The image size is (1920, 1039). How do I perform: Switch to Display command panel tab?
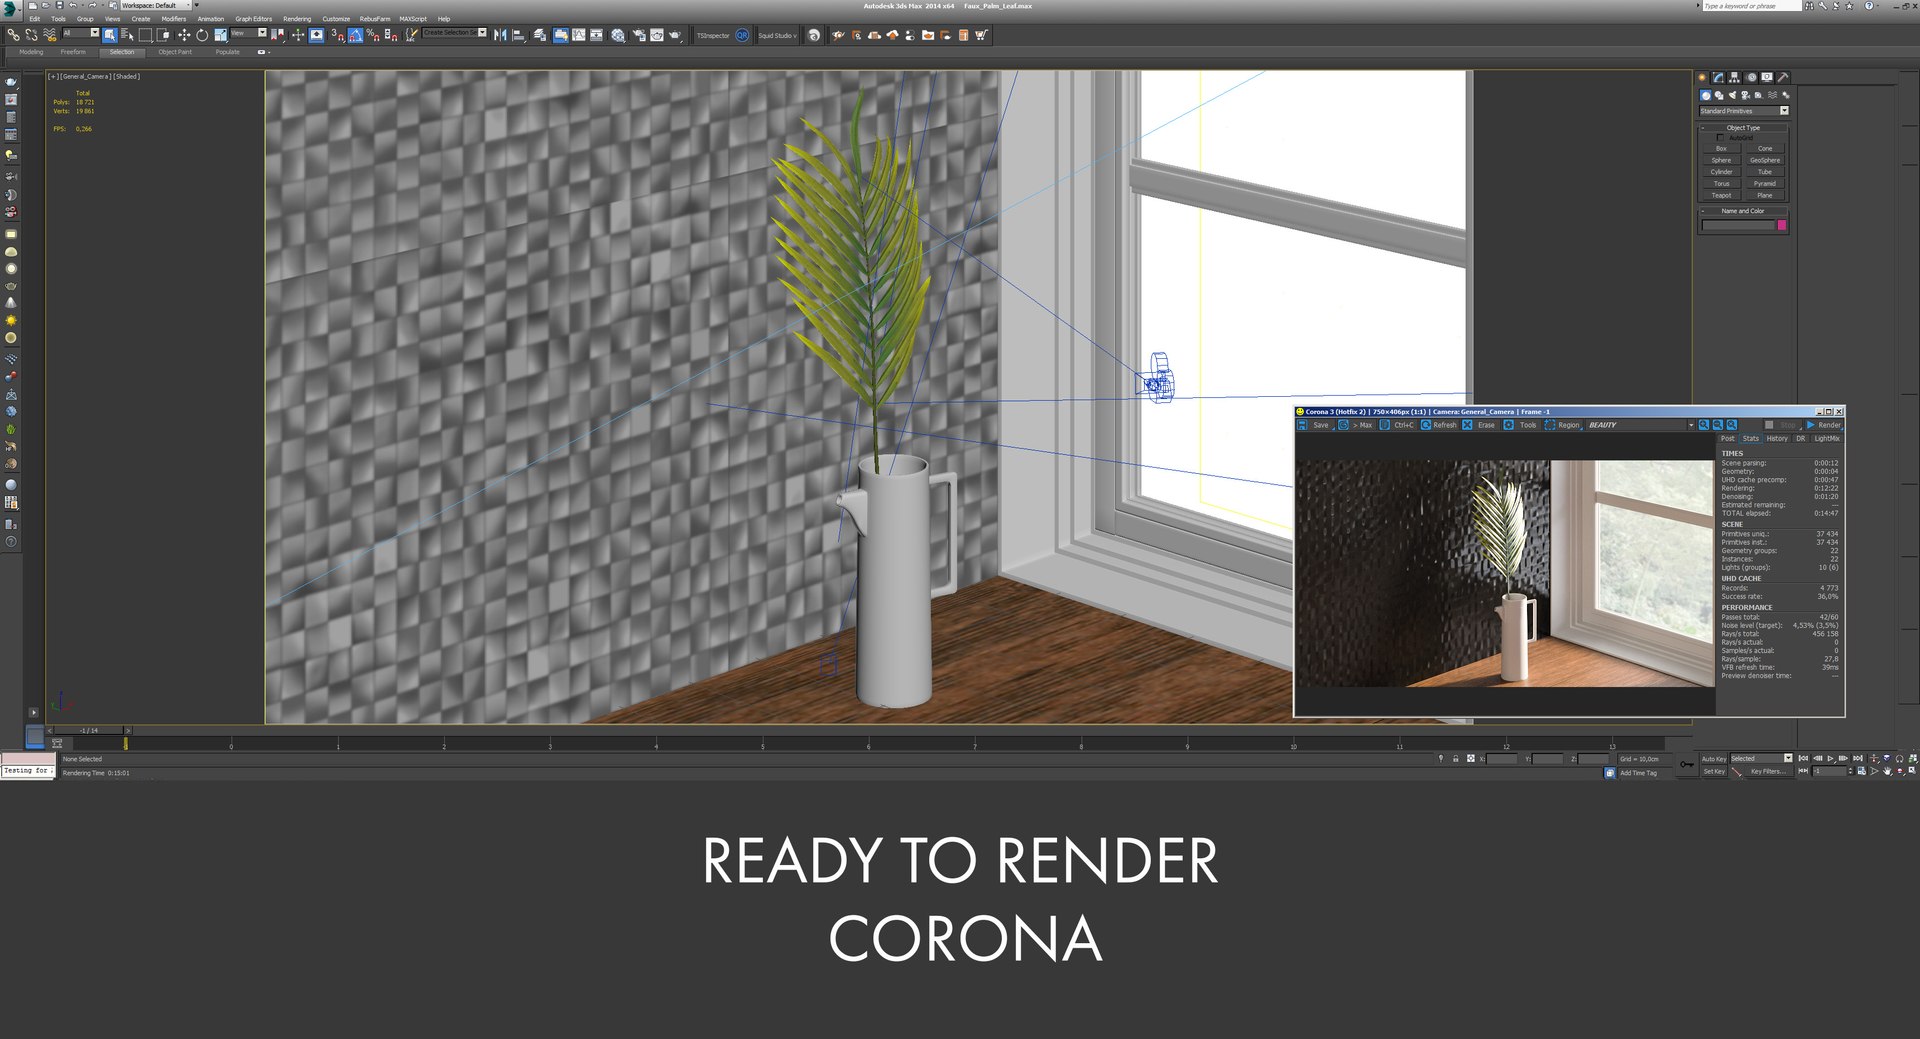tap(1767, 77)
